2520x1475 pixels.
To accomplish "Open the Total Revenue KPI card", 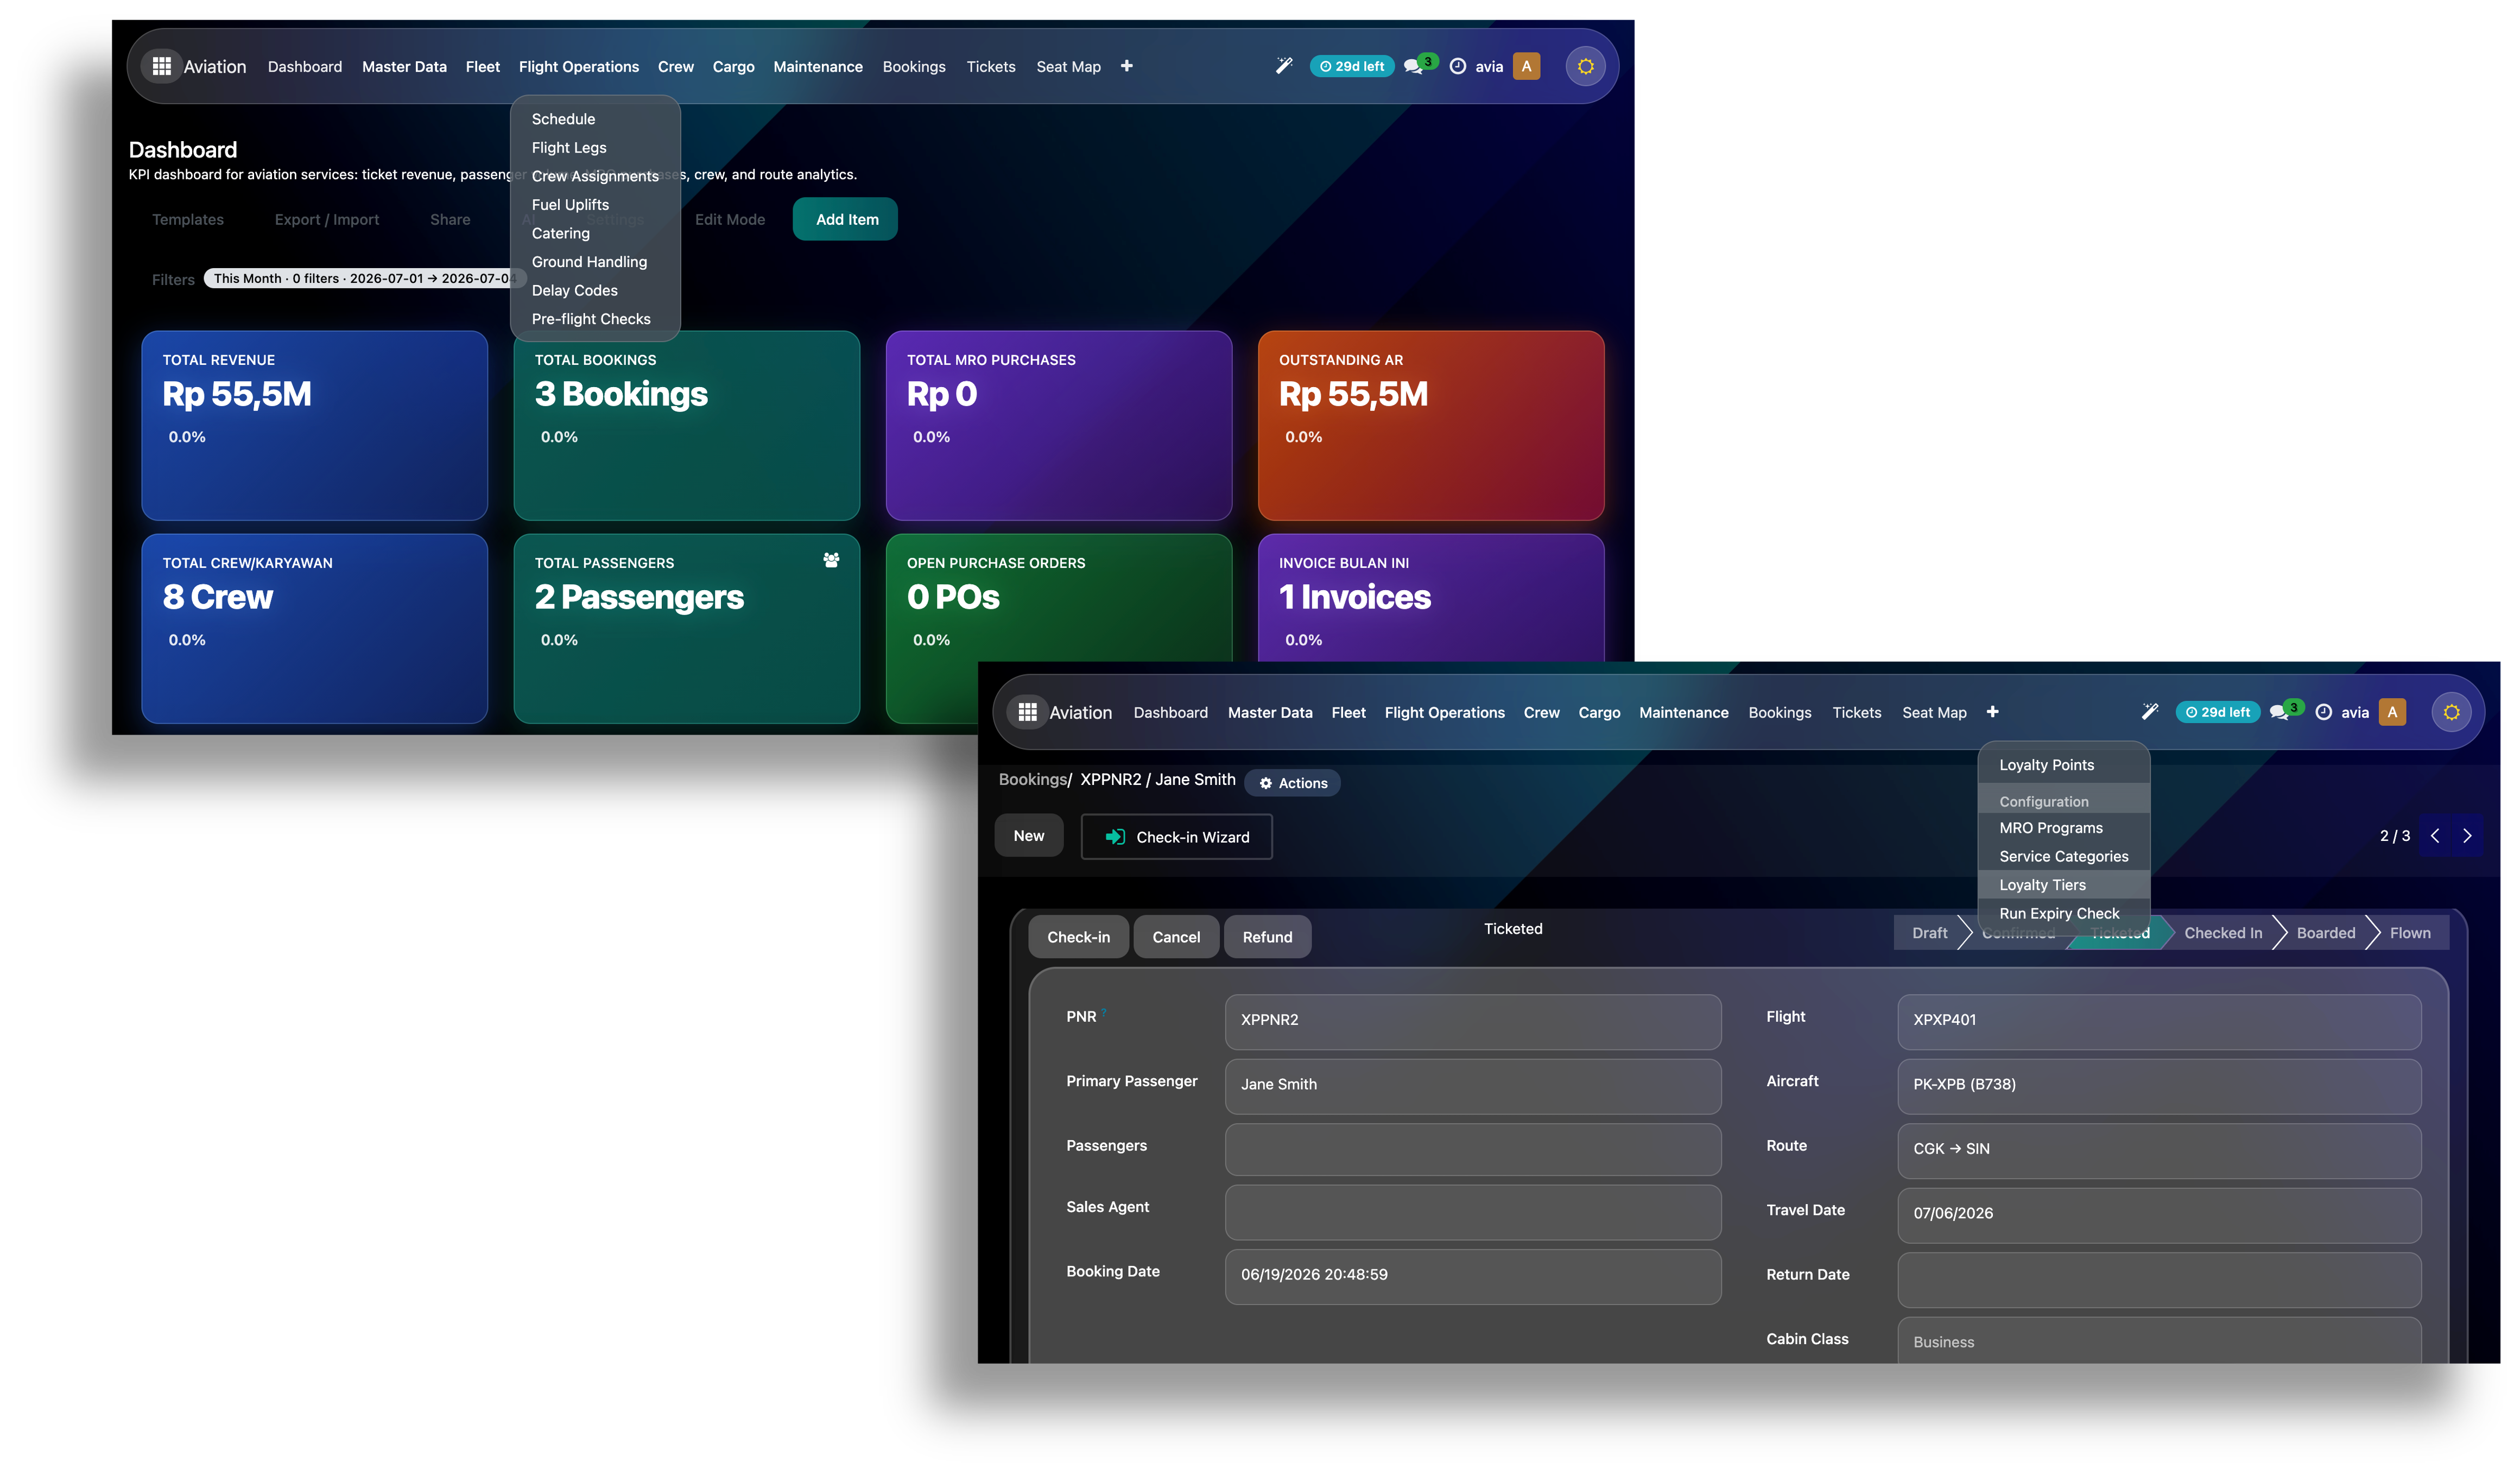I will pyautogui.click(x=315, y=426).
